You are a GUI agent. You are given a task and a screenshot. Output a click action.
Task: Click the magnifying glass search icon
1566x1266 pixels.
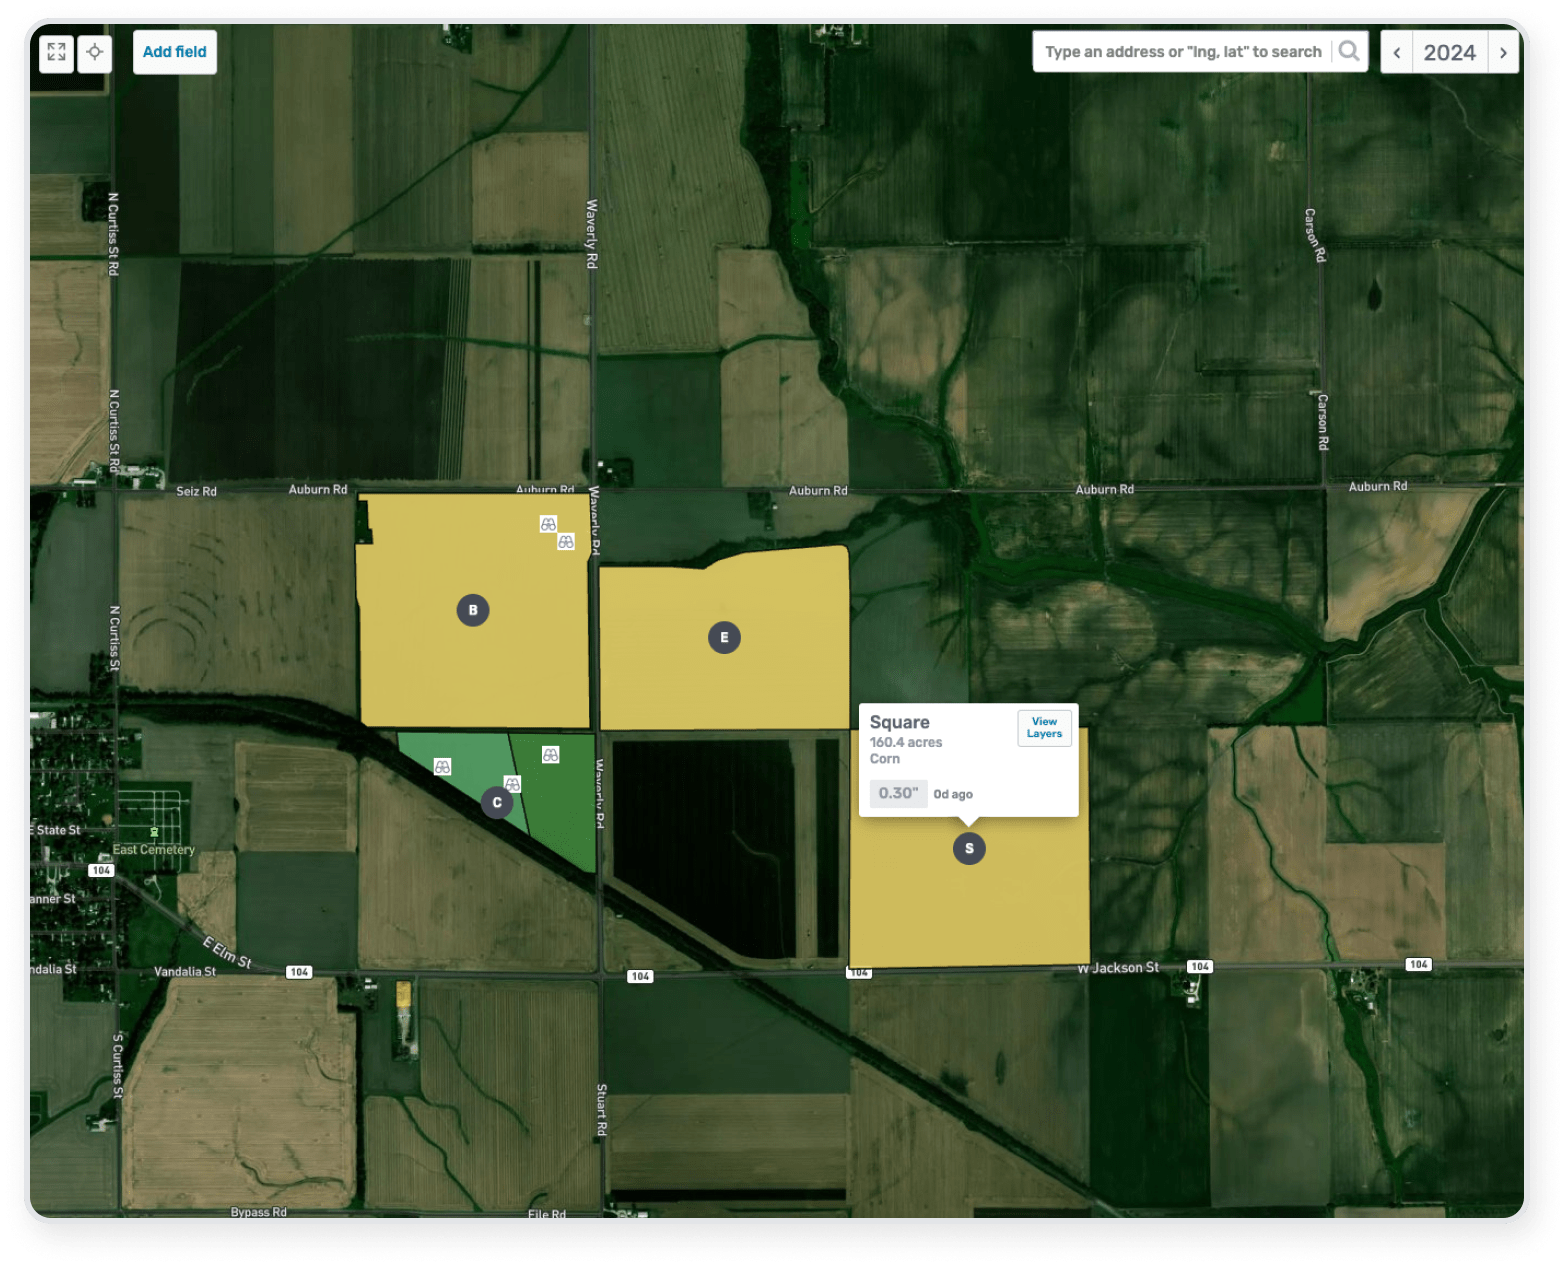pos(1349,51)
